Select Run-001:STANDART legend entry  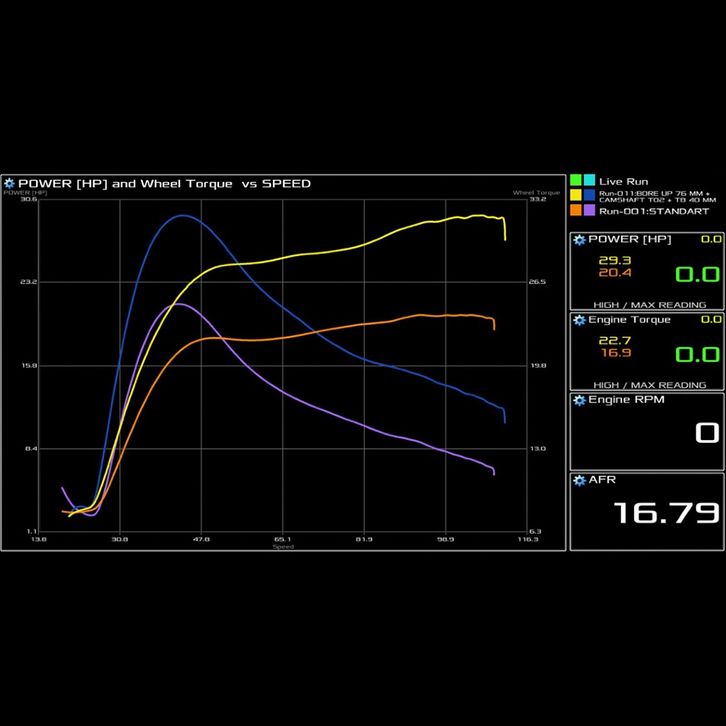click(653, 211)
